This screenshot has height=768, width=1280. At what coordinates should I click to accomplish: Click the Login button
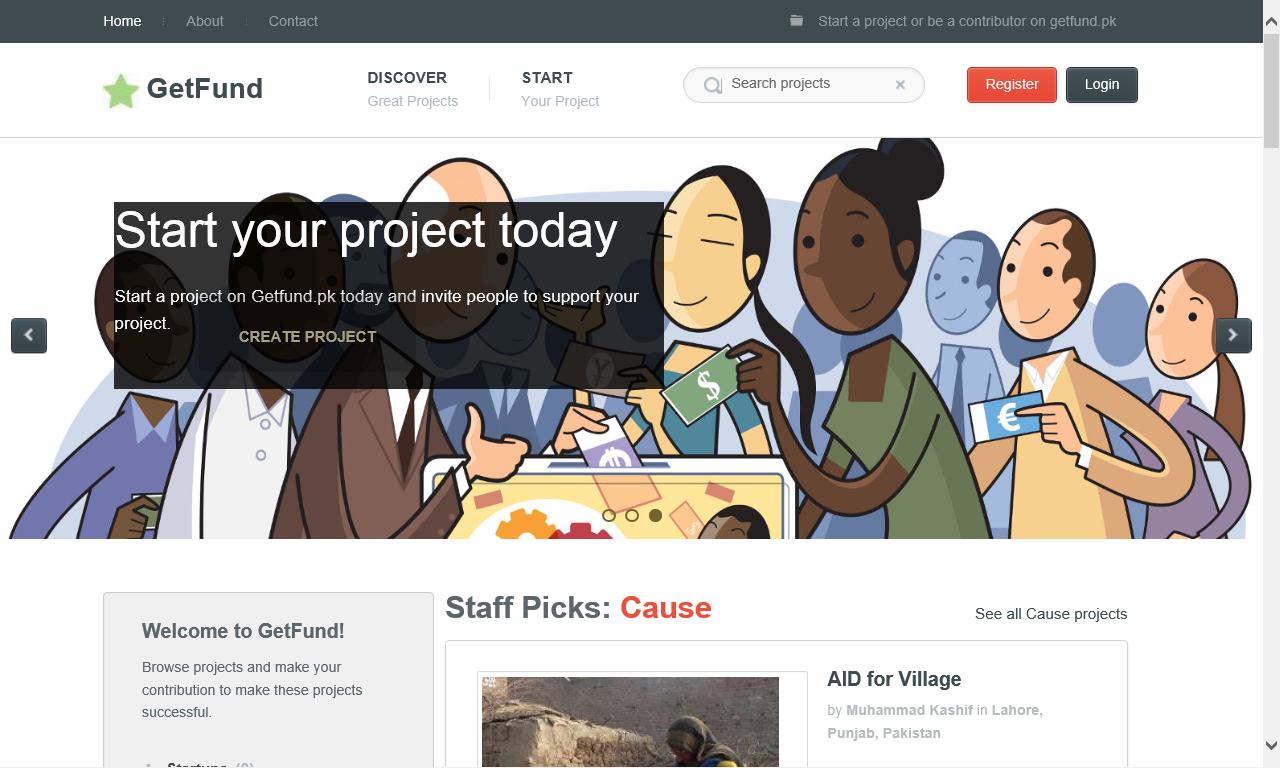1102,85
